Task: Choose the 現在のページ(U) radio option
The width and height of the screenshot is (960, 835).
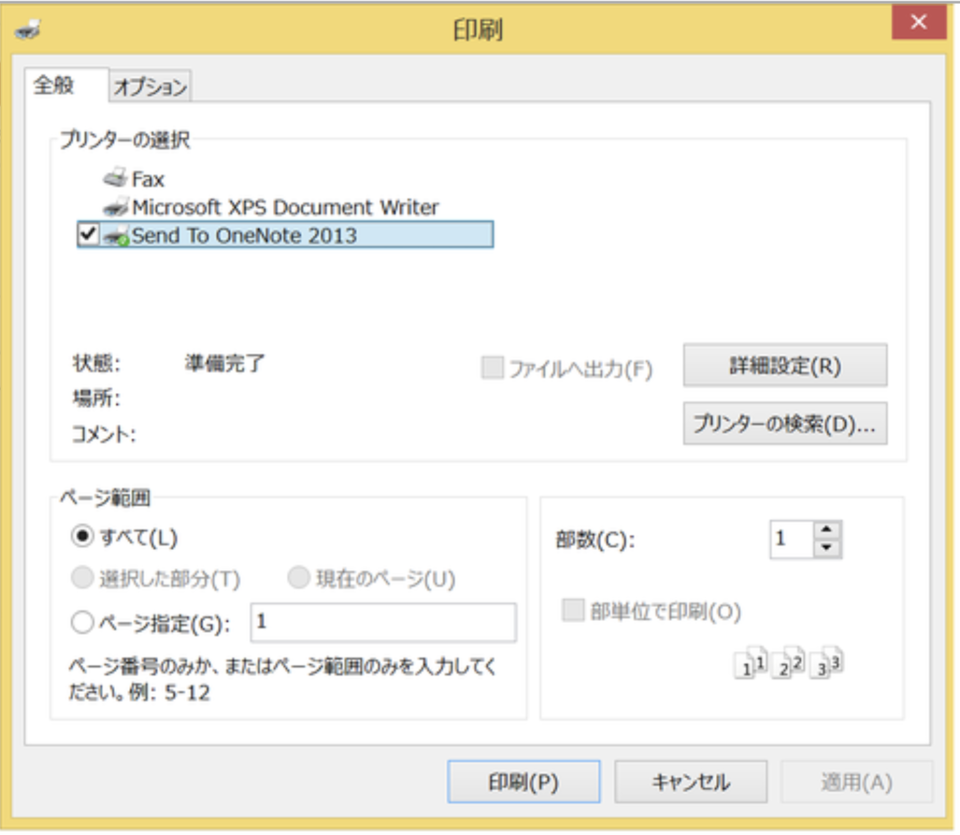Action: coord(298,577)
